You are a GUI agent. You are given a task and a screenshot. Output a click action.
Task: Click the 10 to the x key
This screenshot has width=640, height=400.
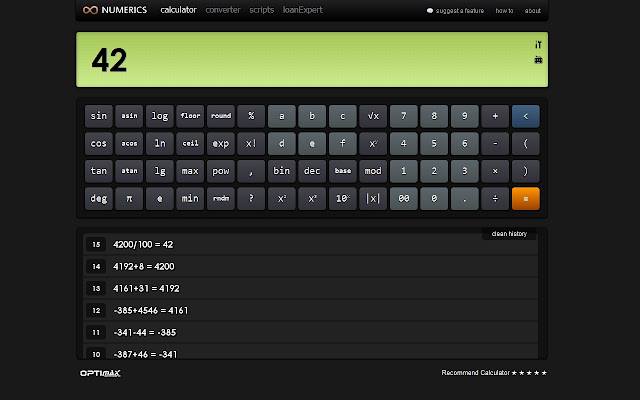(343, 198)
